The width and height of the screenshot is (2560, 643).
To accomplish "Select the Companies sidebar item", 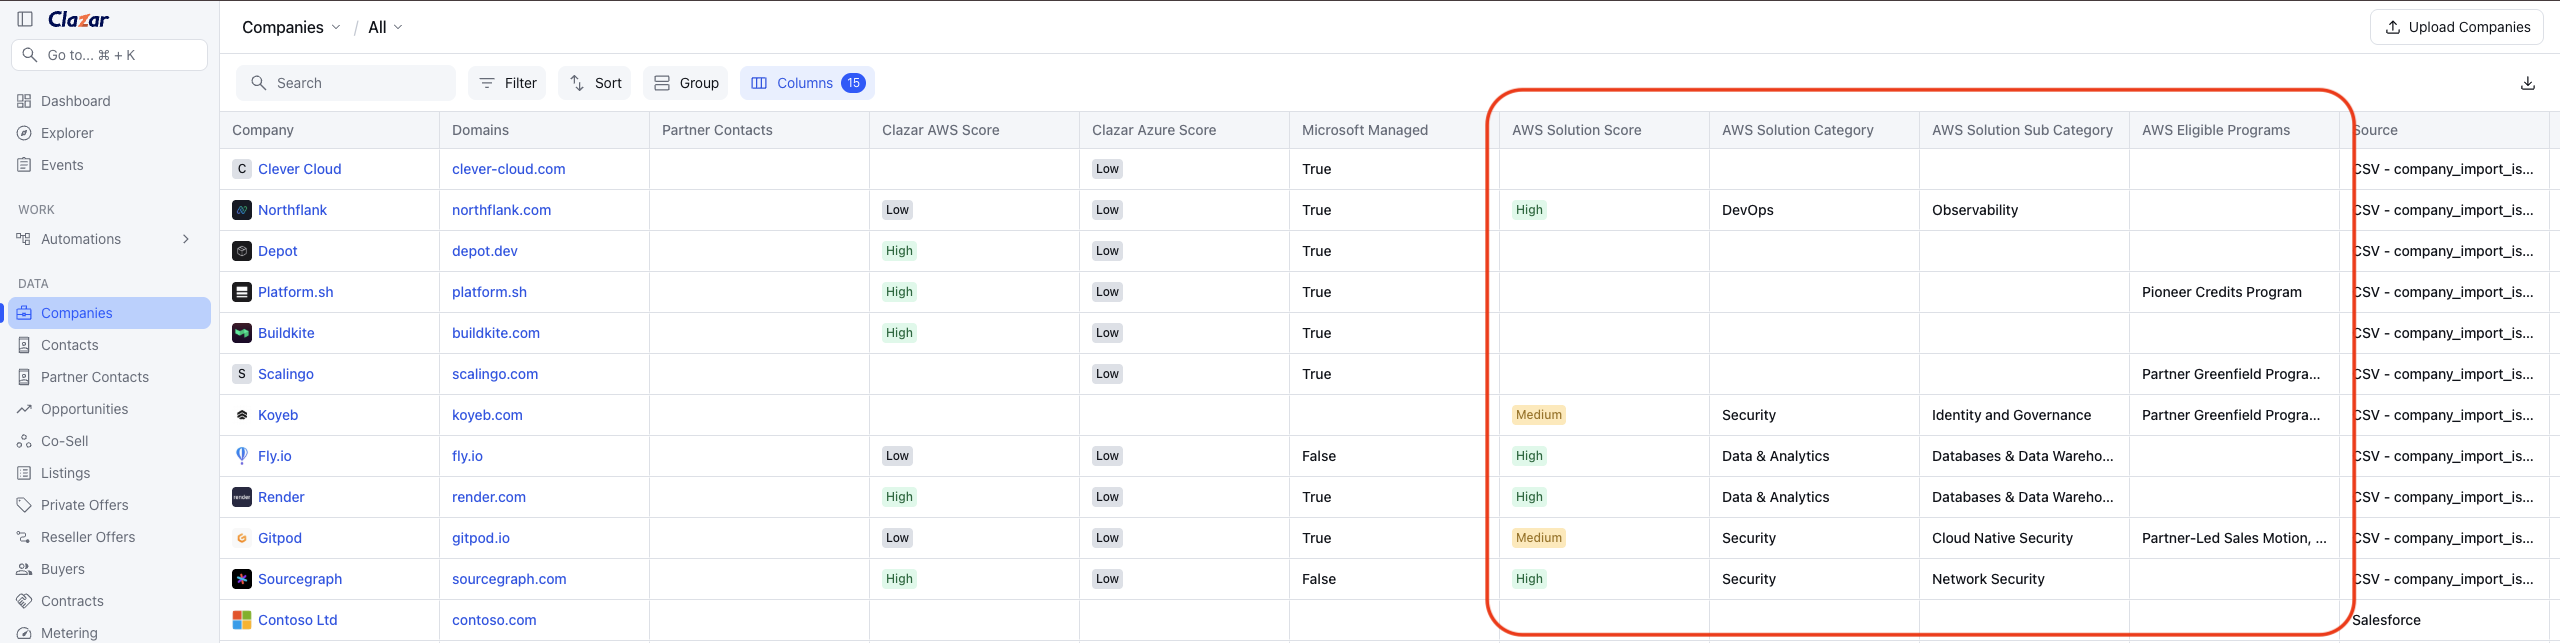I will point(110,313).
